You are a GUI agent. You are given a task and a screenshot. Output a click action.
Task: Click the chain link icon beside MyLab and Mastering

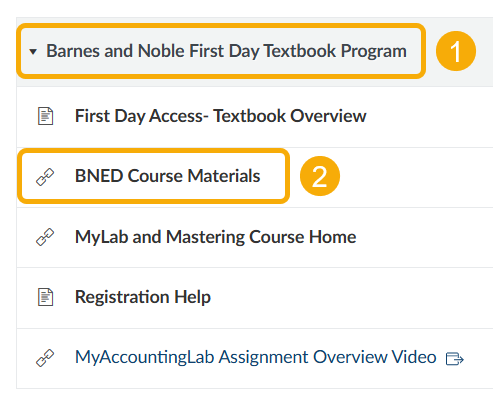tap(45, 237)
